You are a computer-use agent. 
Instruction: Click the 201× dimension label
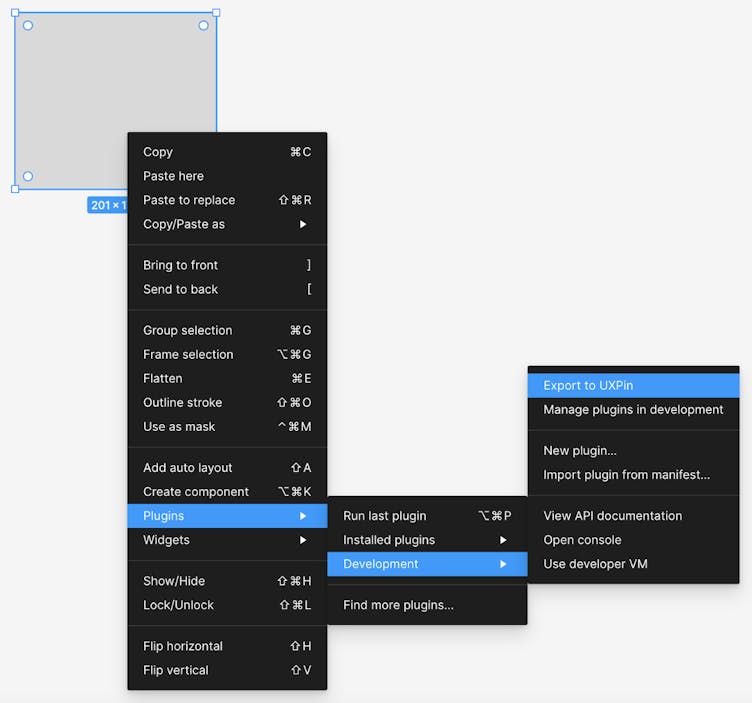coord(107,205)
